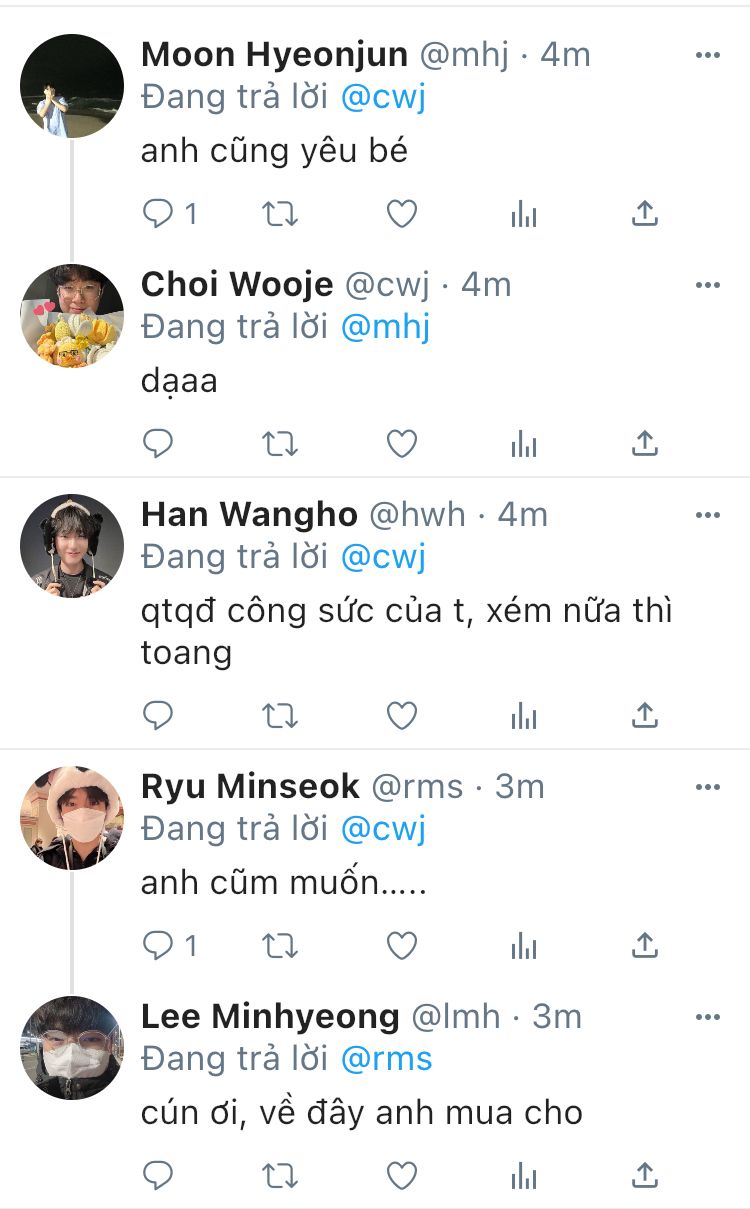Open more options on Lee Minhyeong's tweet

708,1017
